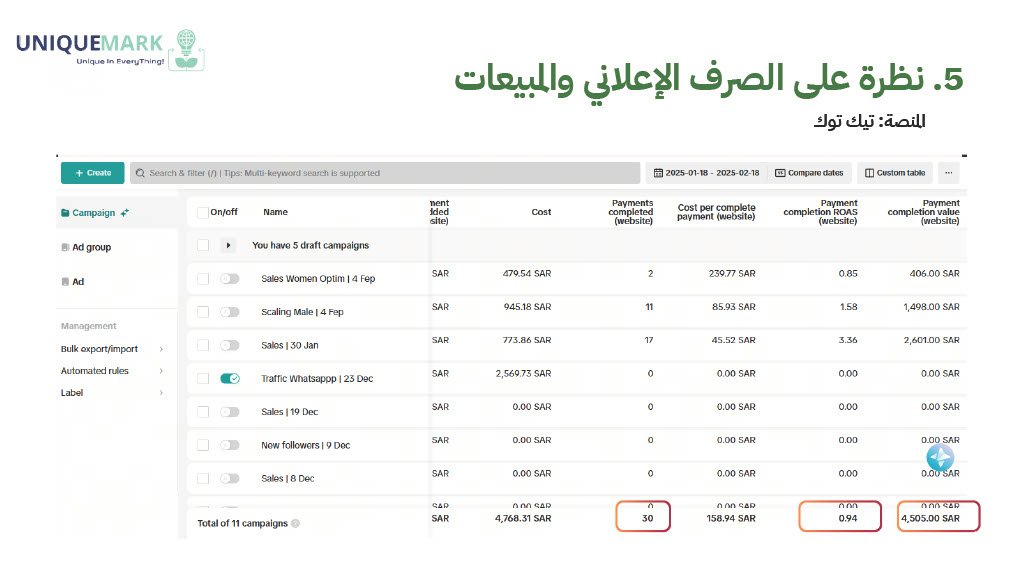Open campaign Traffic Whatsappp | 23 Dec
This screenshot has height=577, width=1024.
pos(317,379)
